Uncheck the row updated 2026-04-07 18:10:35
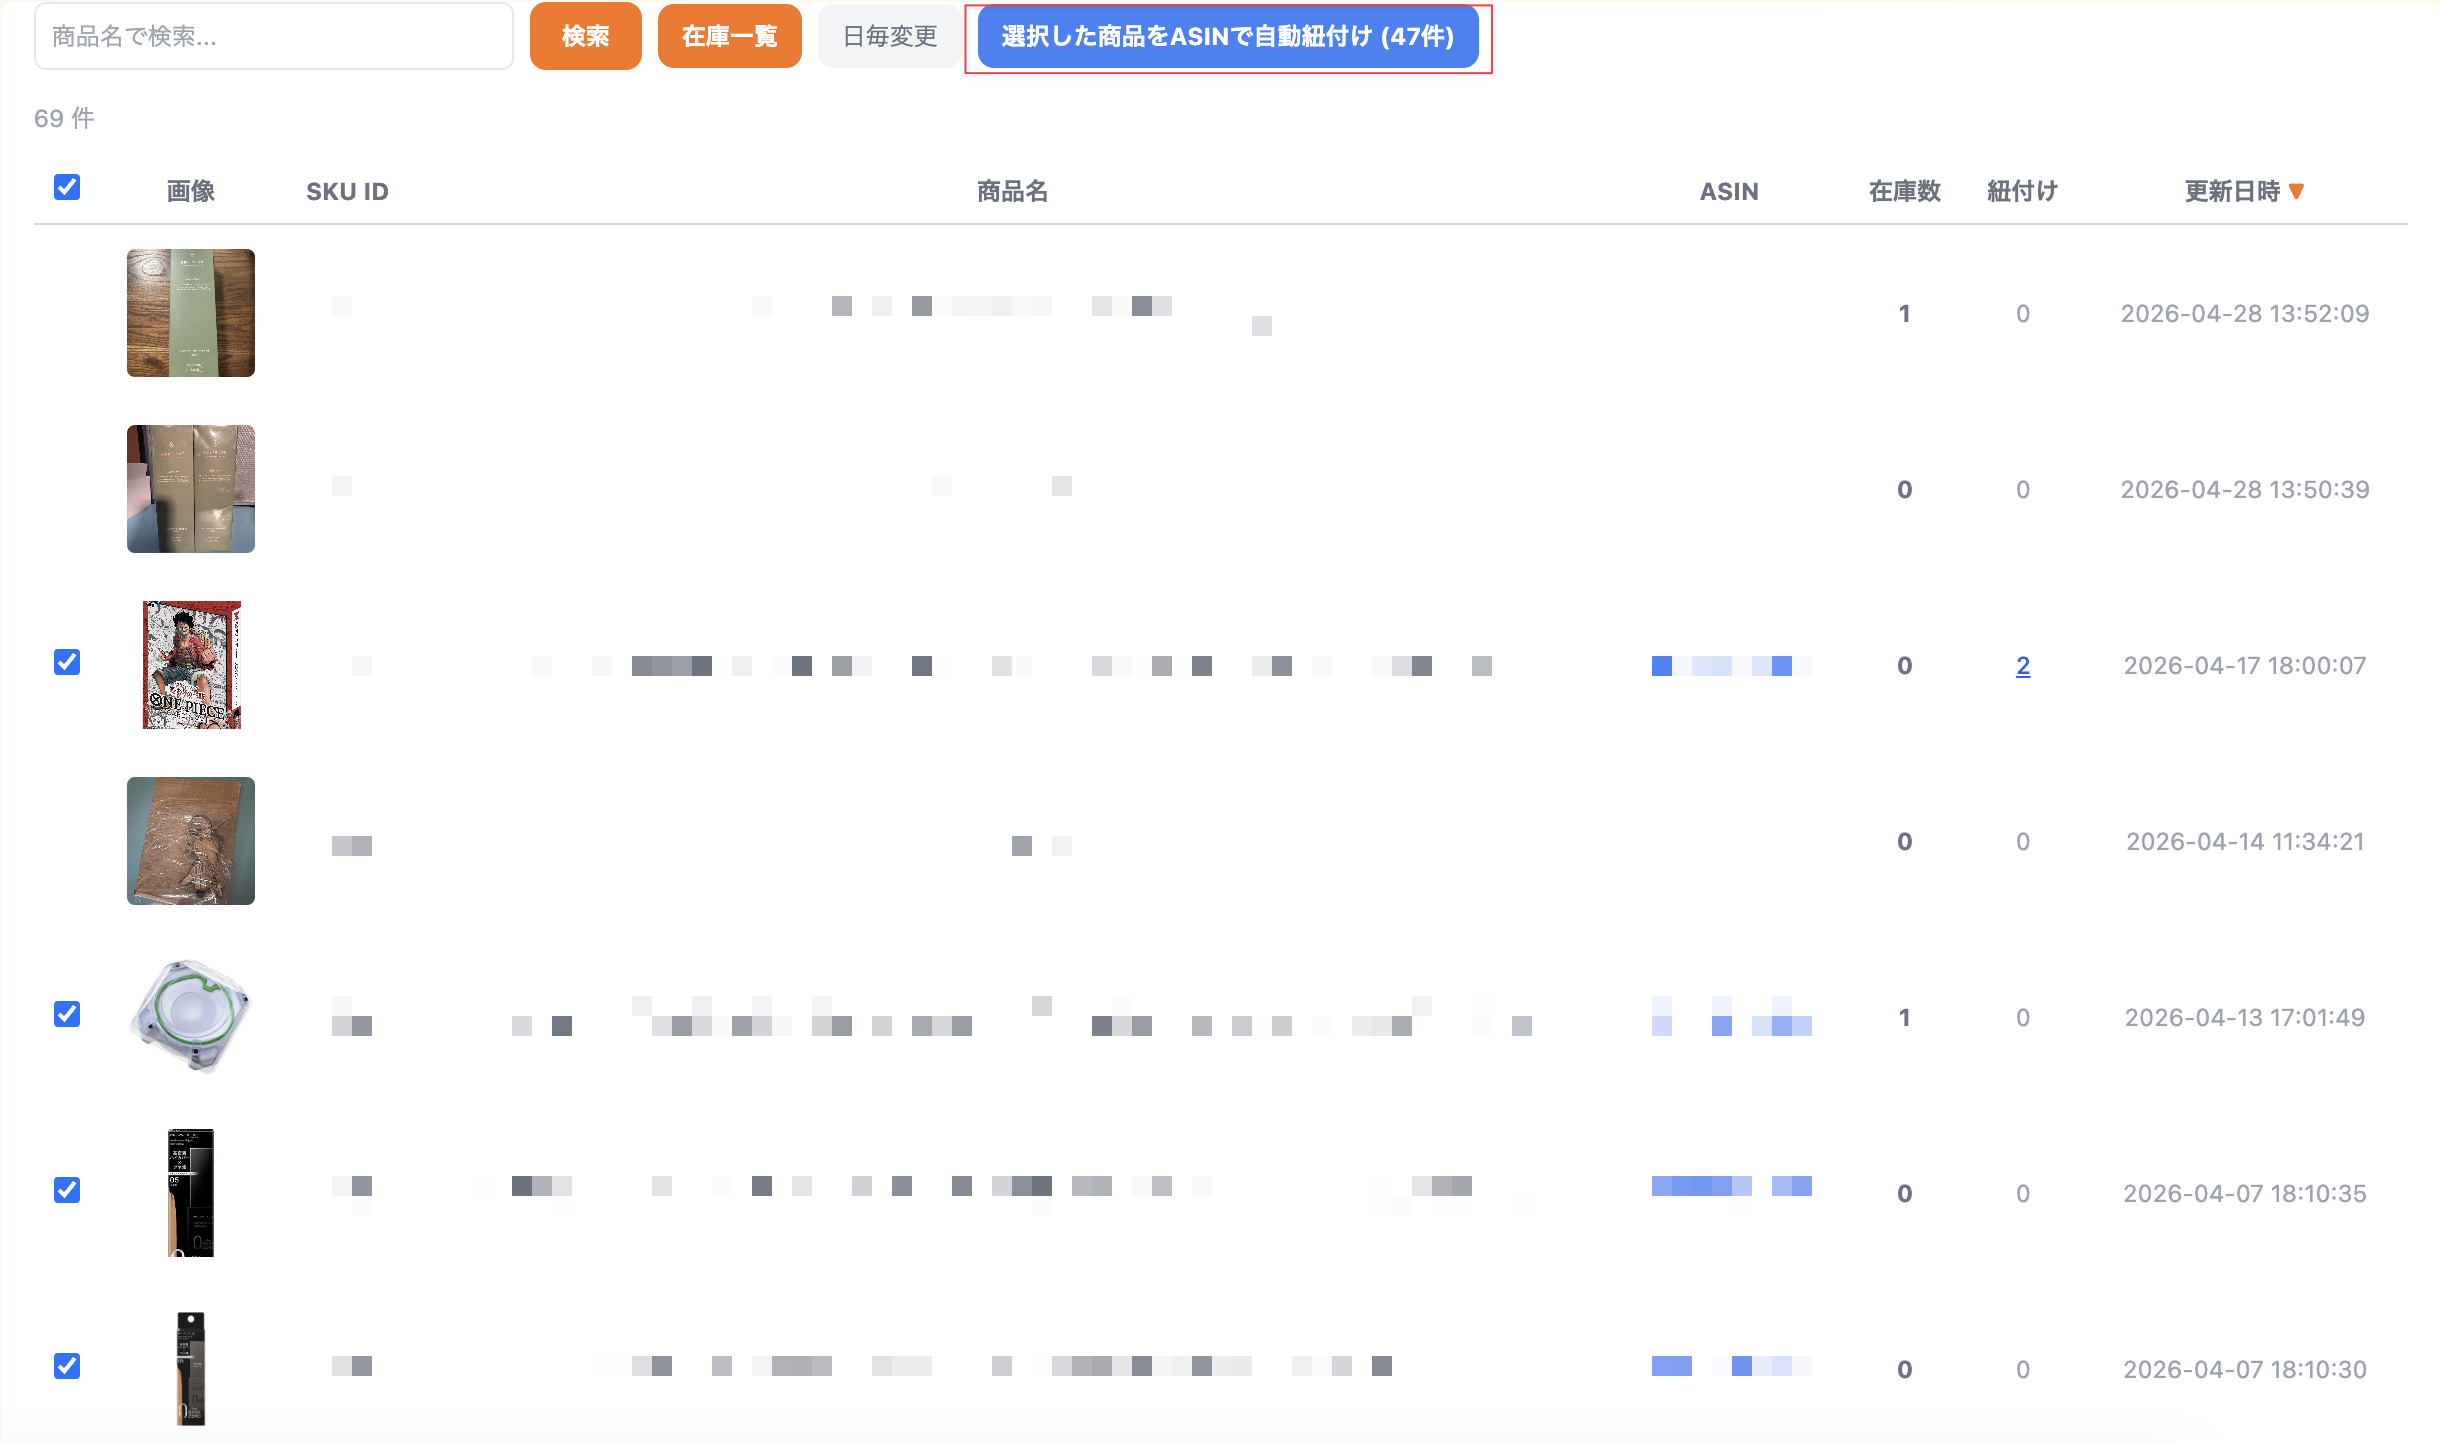 (67, 1190)
